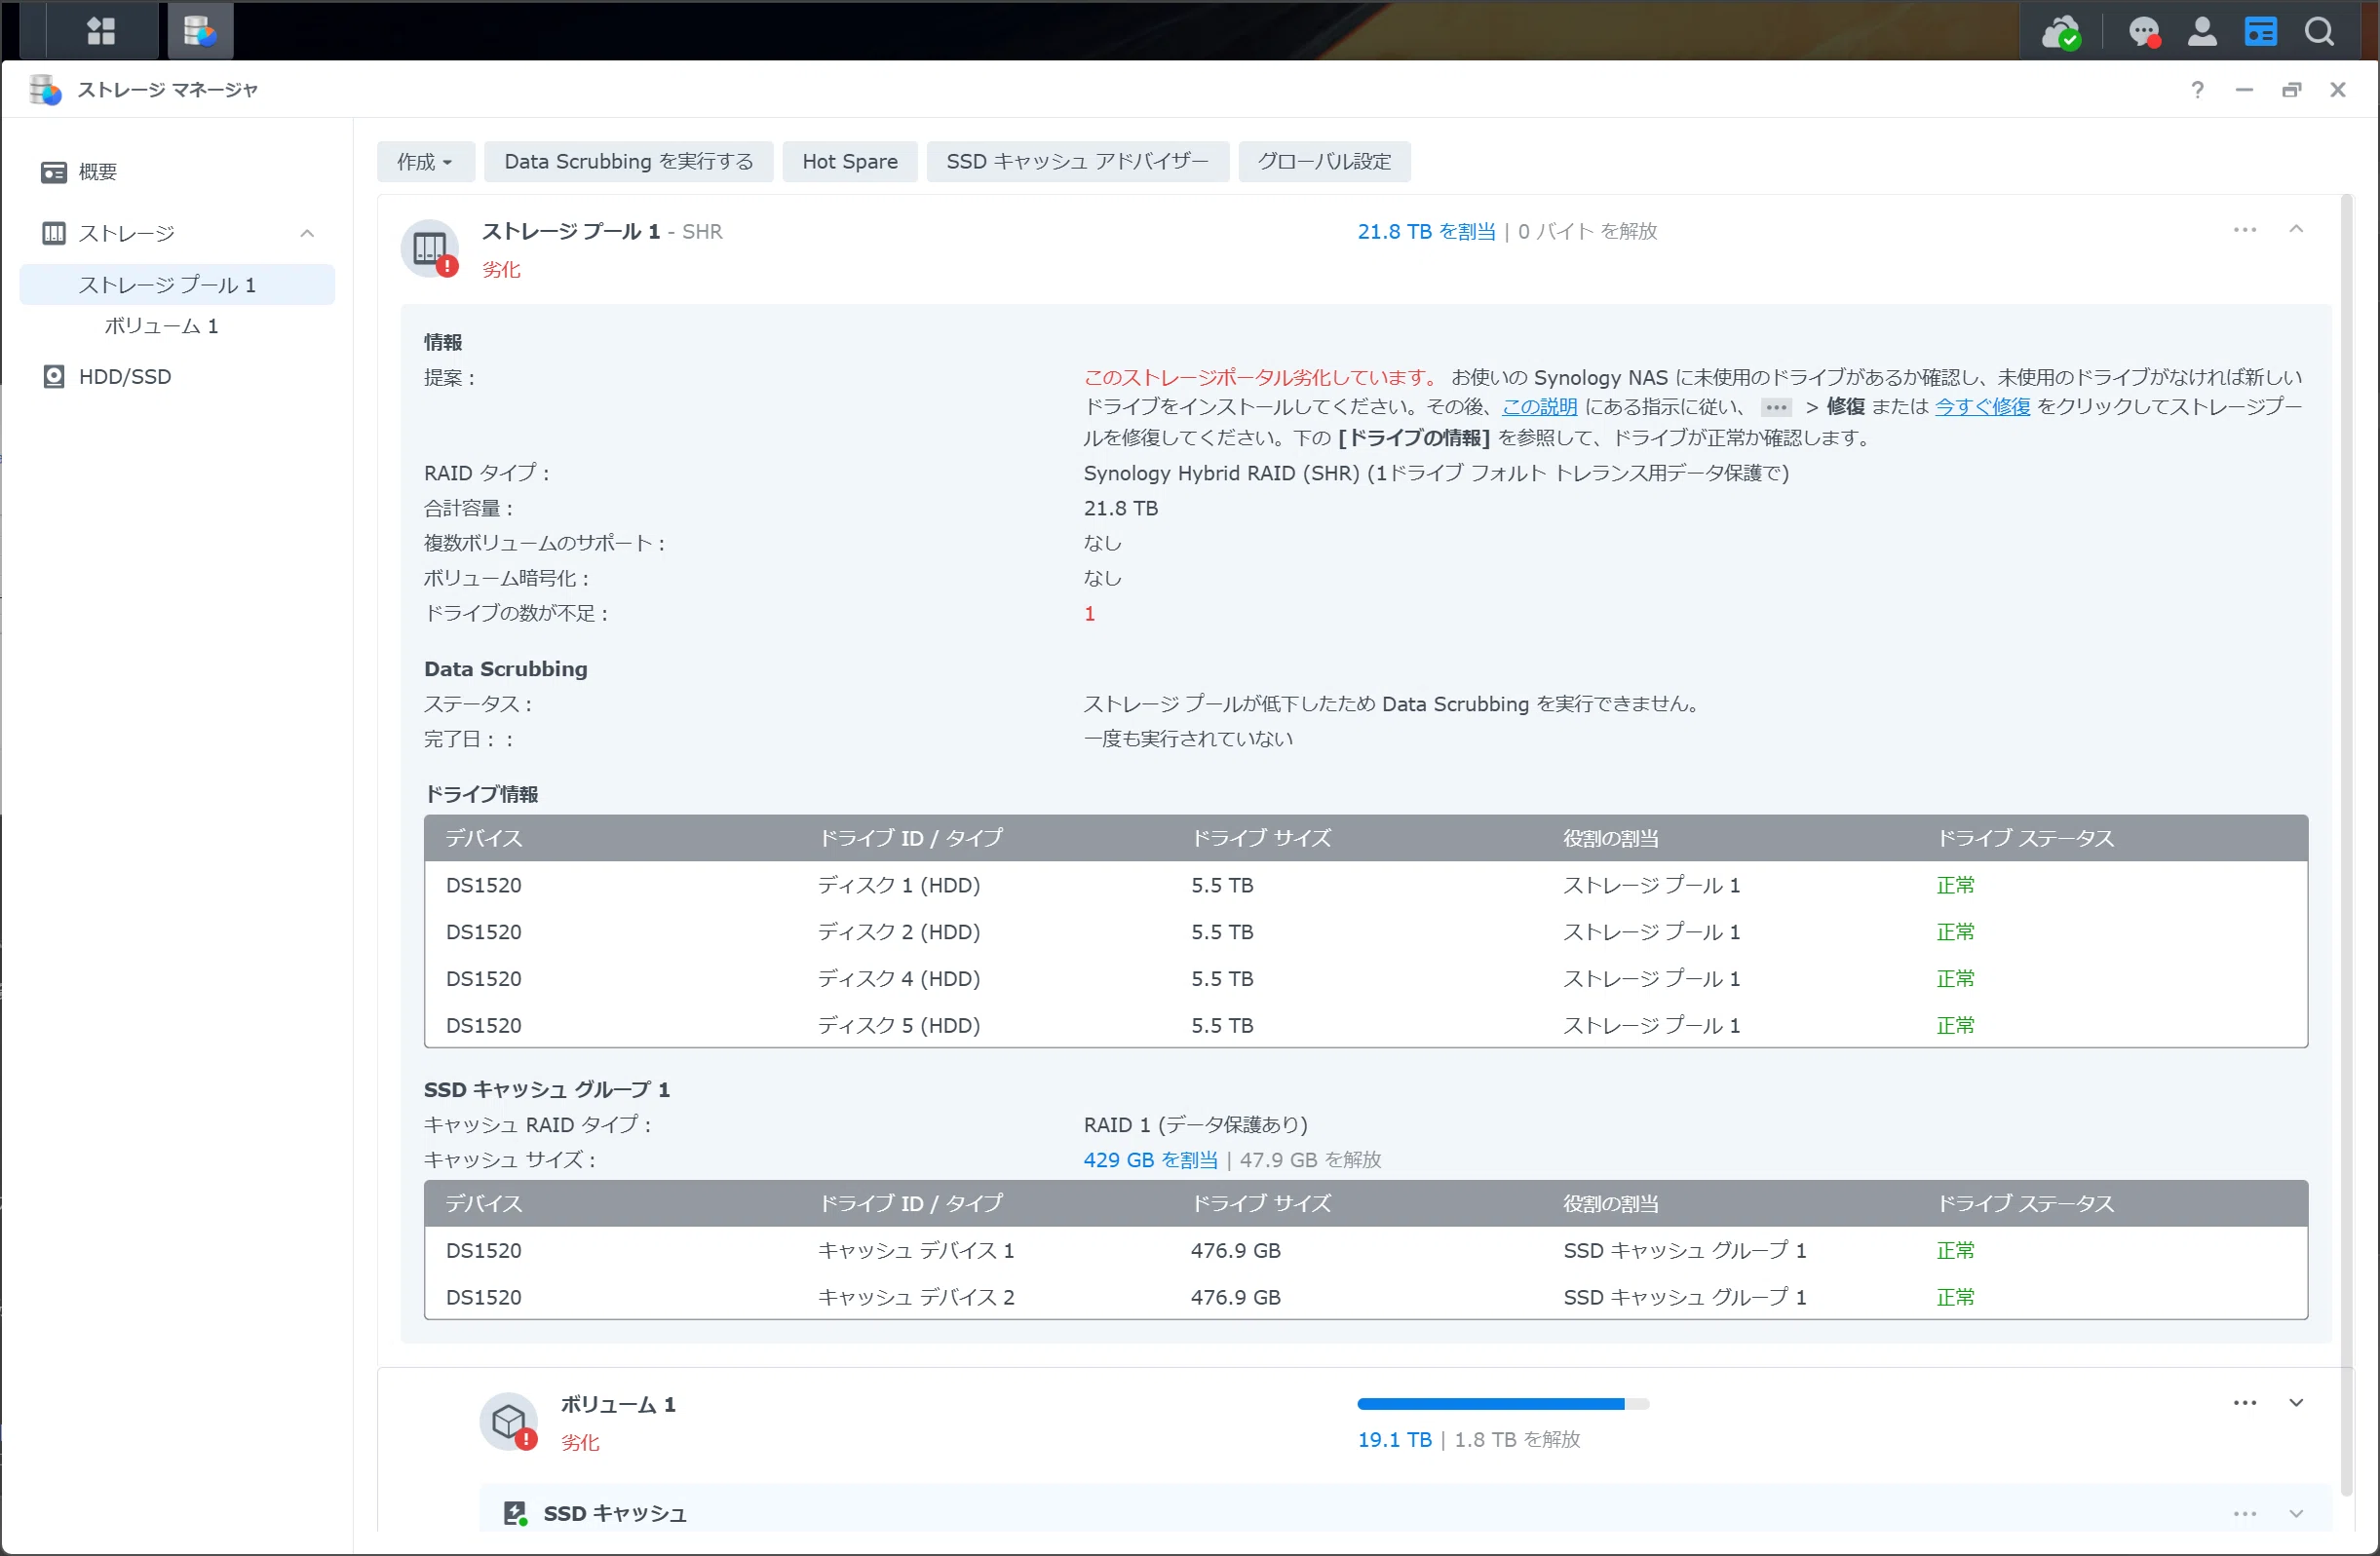
Task: Click the 19.1 TB volume usage text
Action: tap(1394, 1440)
